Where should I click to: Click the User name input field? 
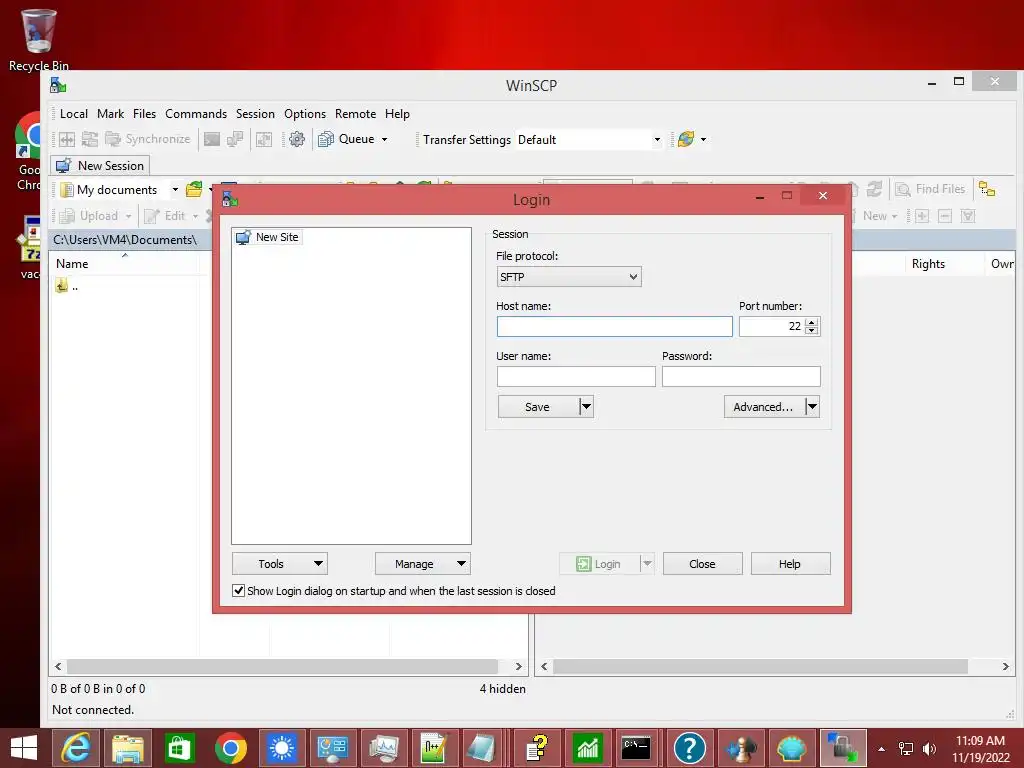click(x=576, y=376)
